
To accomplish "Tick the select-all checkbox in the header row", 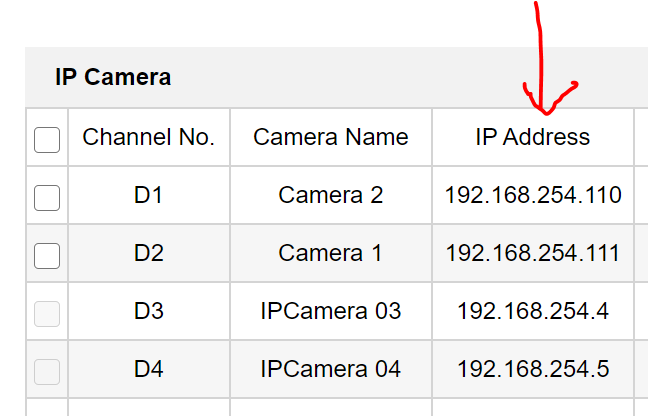I will point(47,139).
